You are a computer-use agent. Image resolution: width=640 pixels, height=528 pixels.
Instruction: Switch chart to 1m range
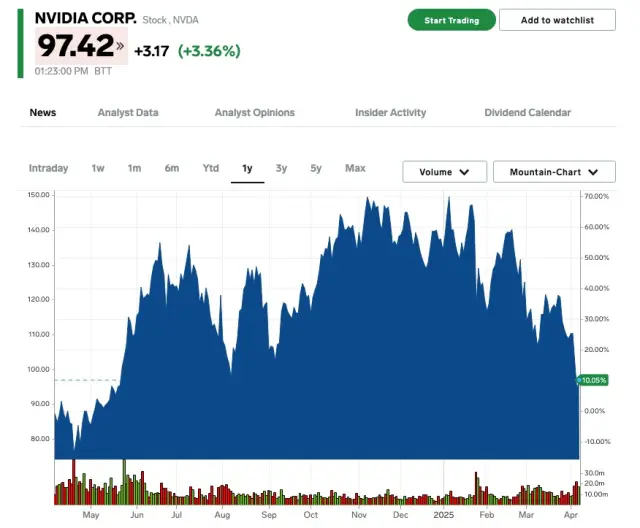coord(134,168)
